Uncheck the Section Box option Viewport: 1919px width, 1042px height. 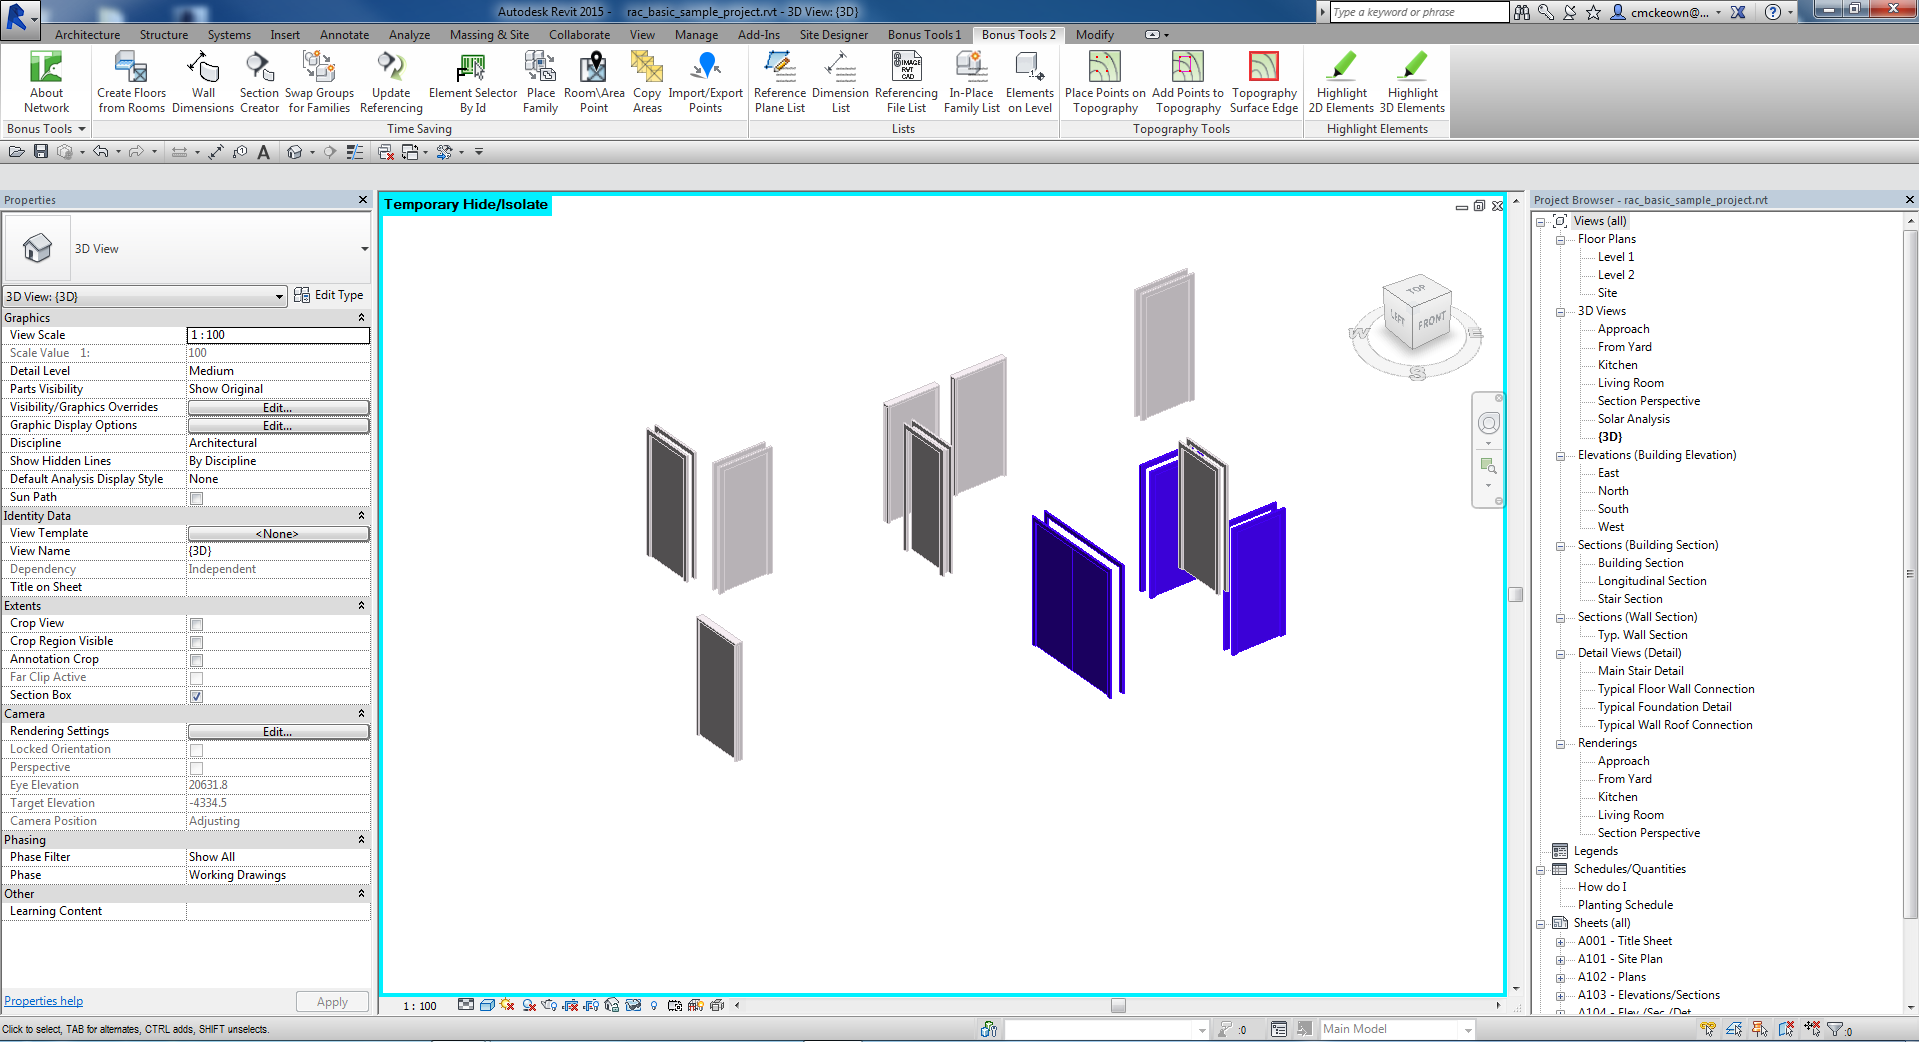[x=196, y=696]
